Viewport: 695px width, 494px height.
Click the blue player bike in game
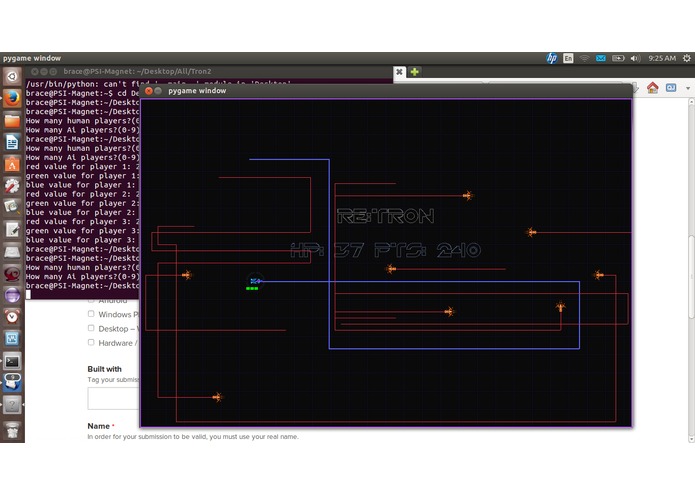coord(255,281)
